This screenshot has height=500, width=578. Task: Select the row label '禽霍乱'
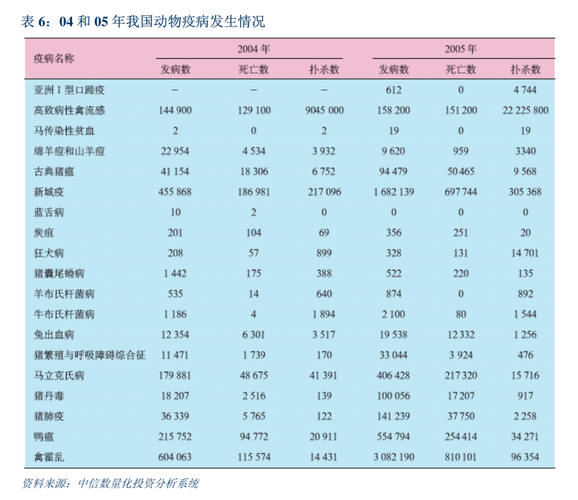click(49, 457)
